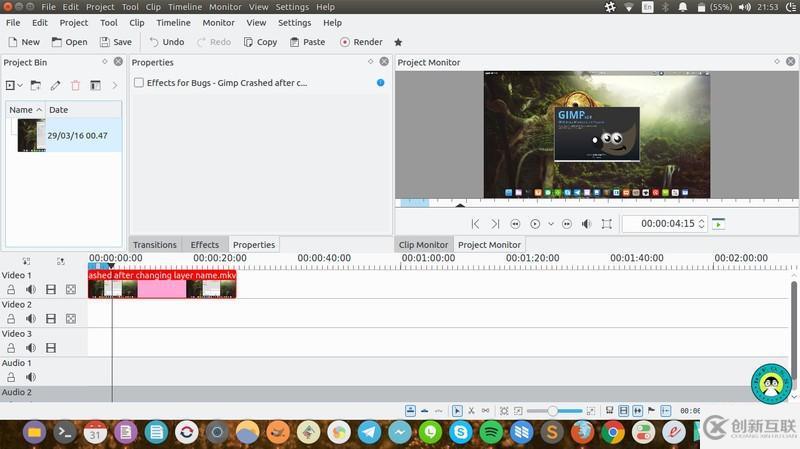Enable the Effects for Bugs checkbox
This screenshot has width=800, height=449.
pyautogui.click(x=139, y=83)
